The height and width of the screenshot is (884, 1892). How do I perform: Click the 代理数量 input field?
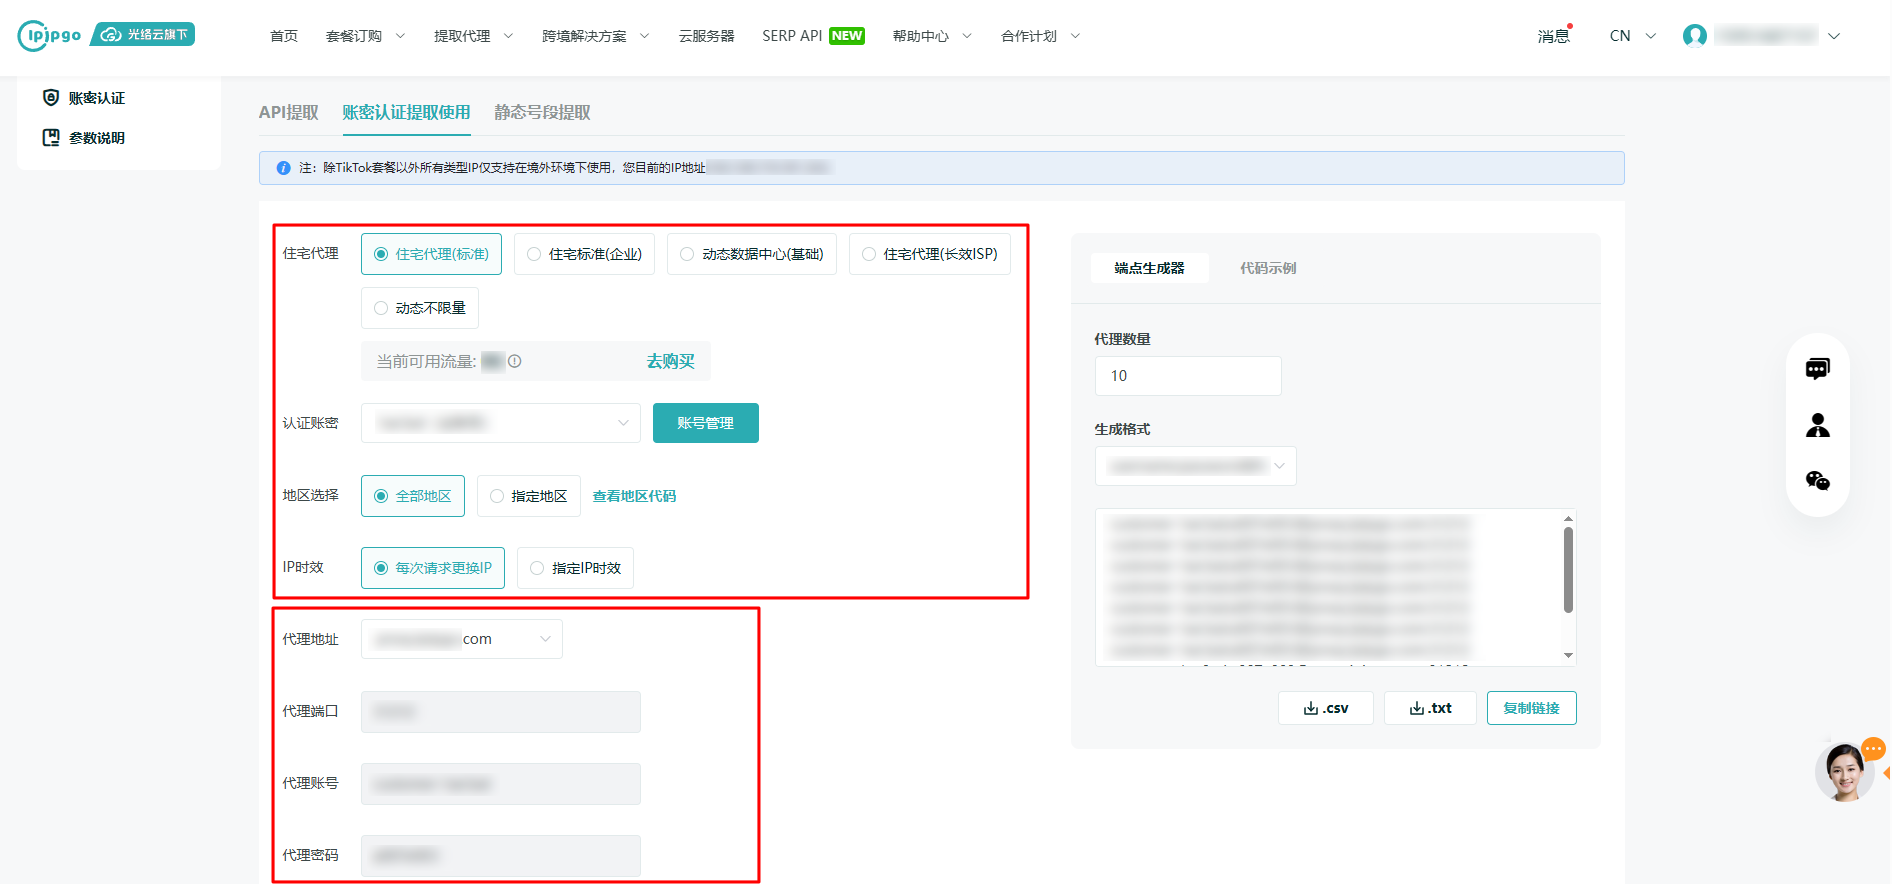1187,376
